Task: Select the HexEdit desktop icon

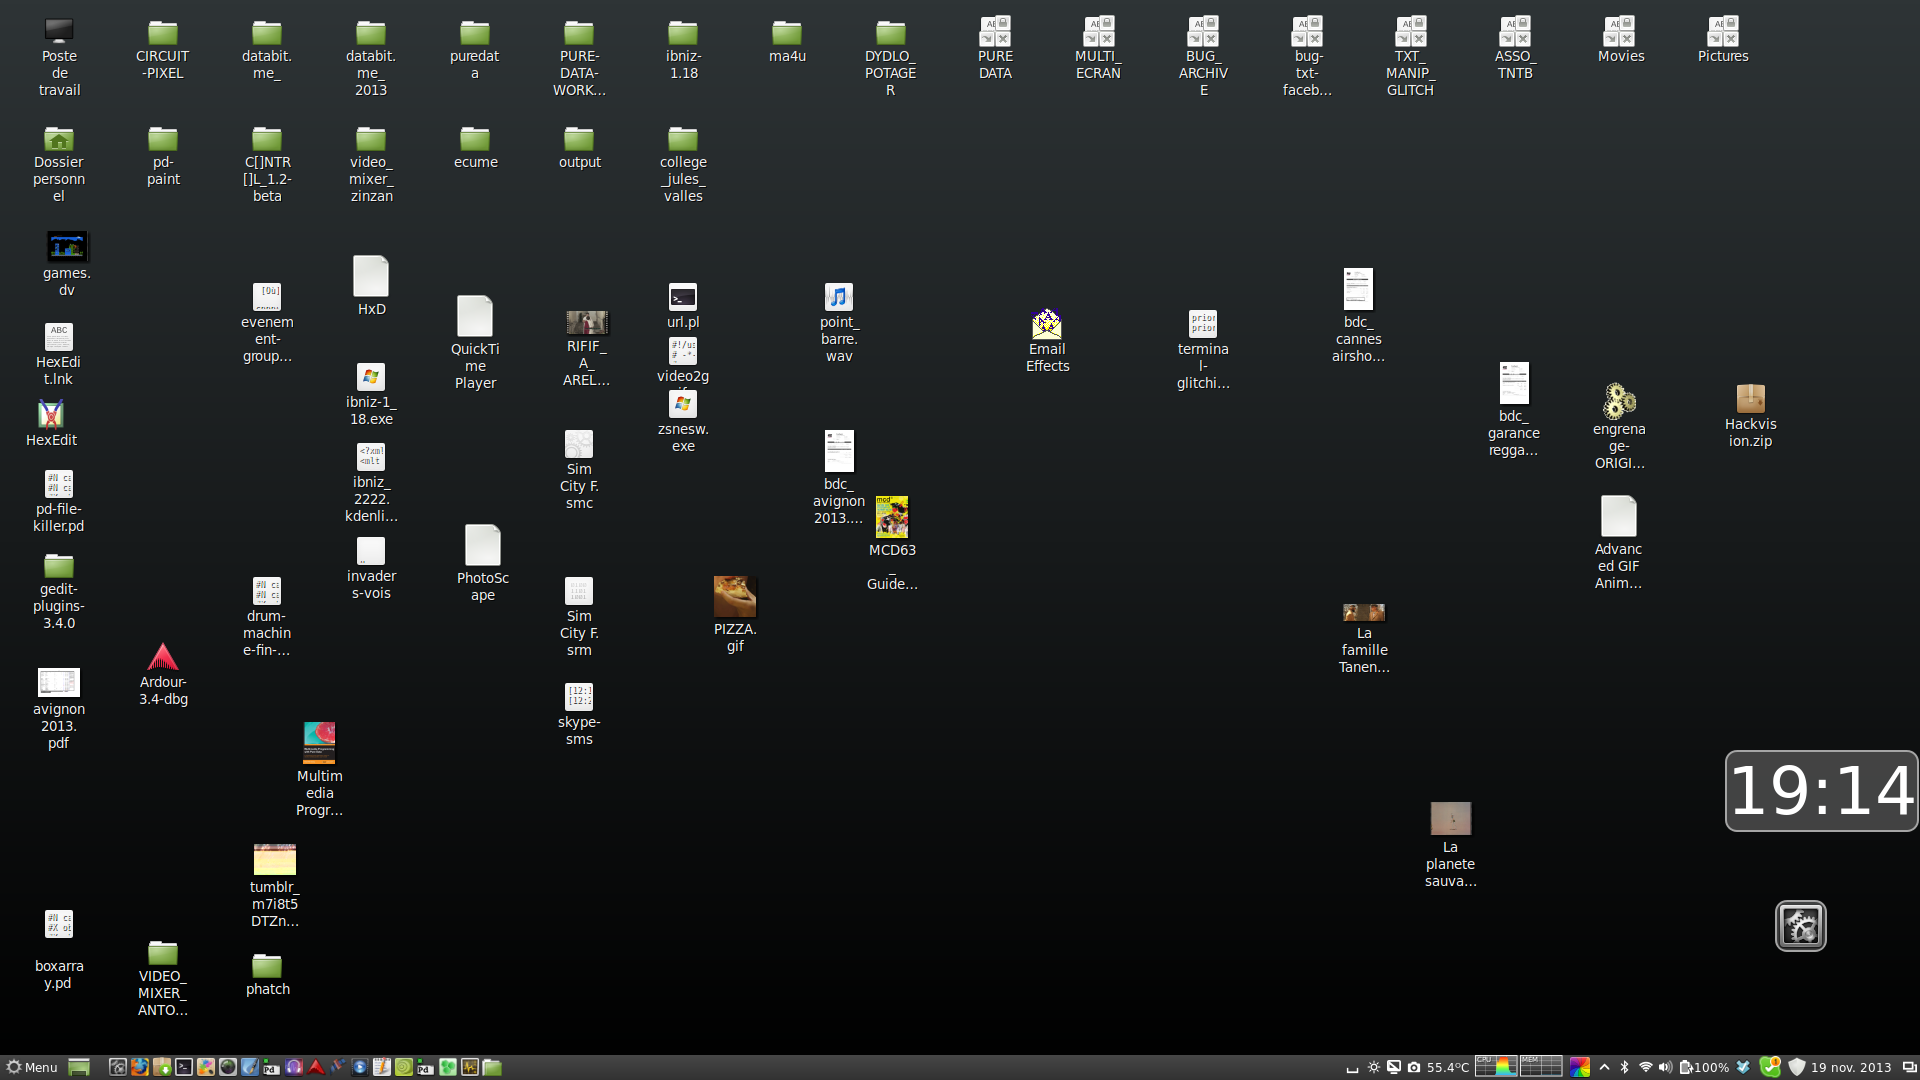Action: click(51, 414)
